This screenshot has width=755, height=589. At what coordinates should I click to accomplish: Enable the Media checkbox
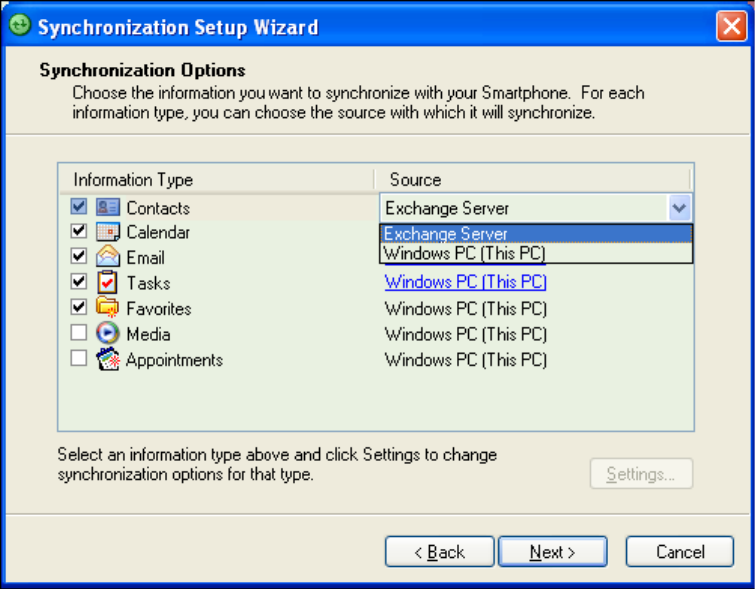(78, 332)
